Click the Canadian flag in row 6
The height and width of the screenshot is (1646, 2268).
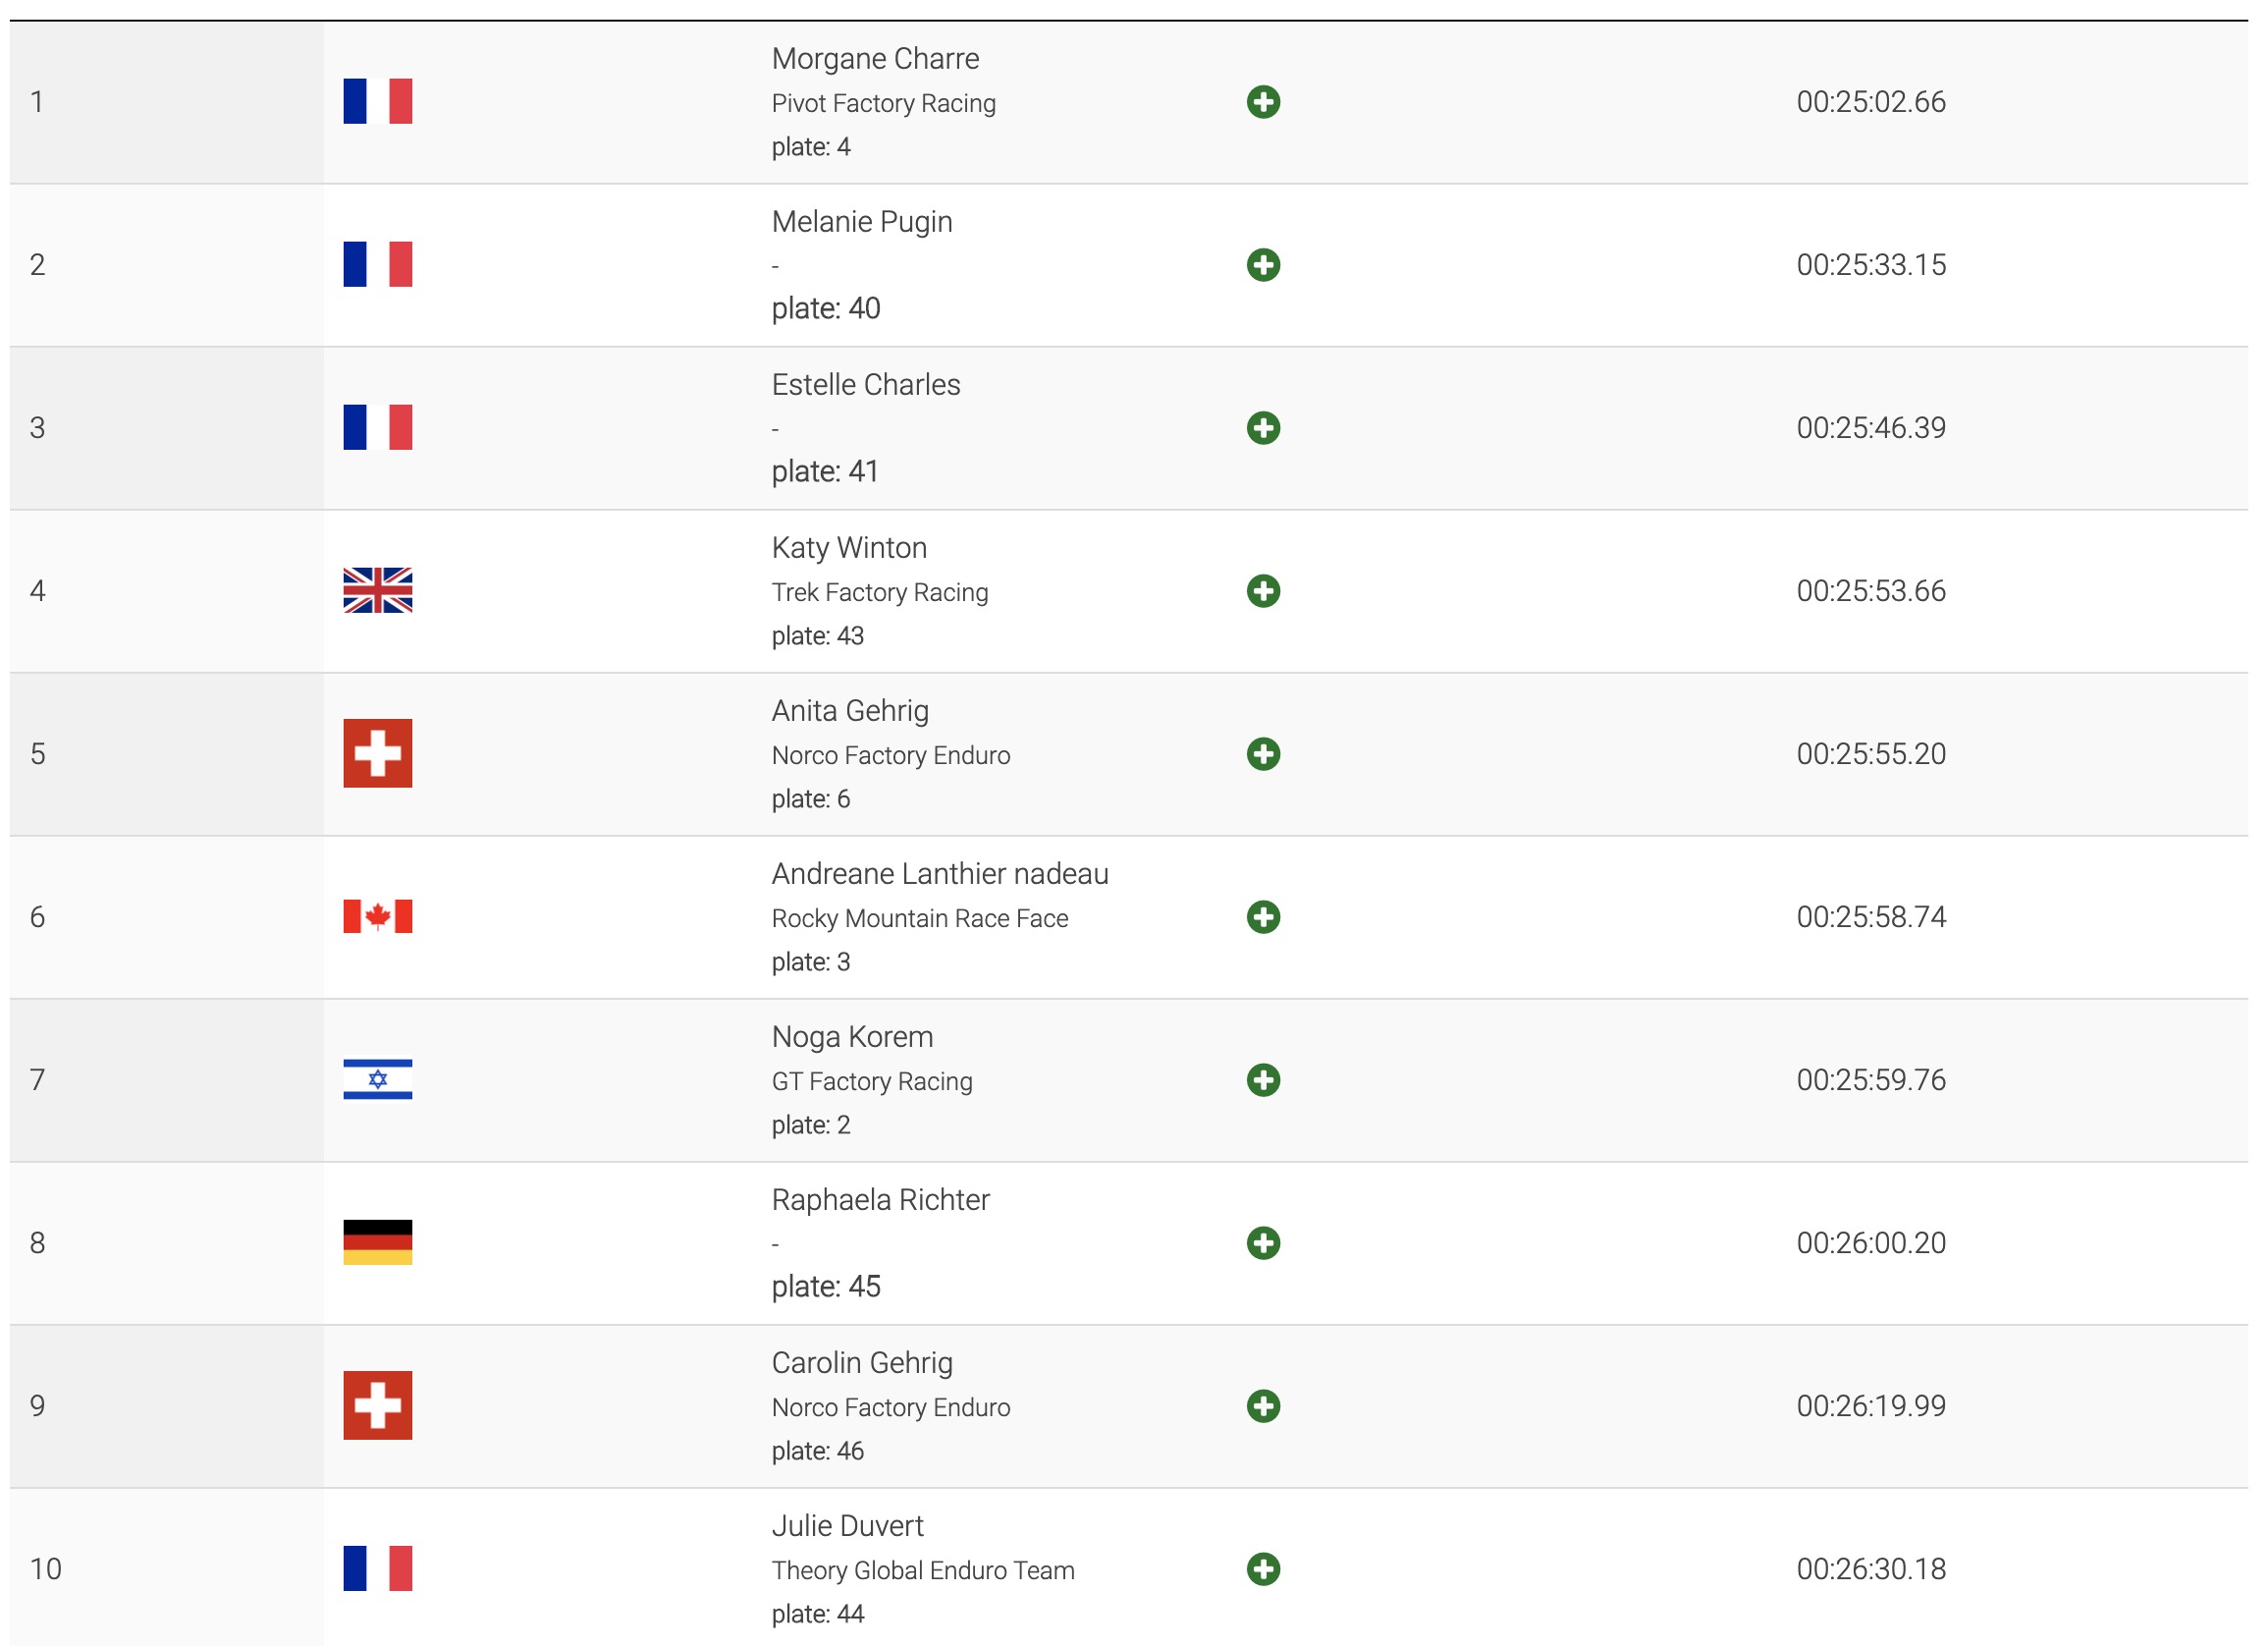(x=377, y=916)
